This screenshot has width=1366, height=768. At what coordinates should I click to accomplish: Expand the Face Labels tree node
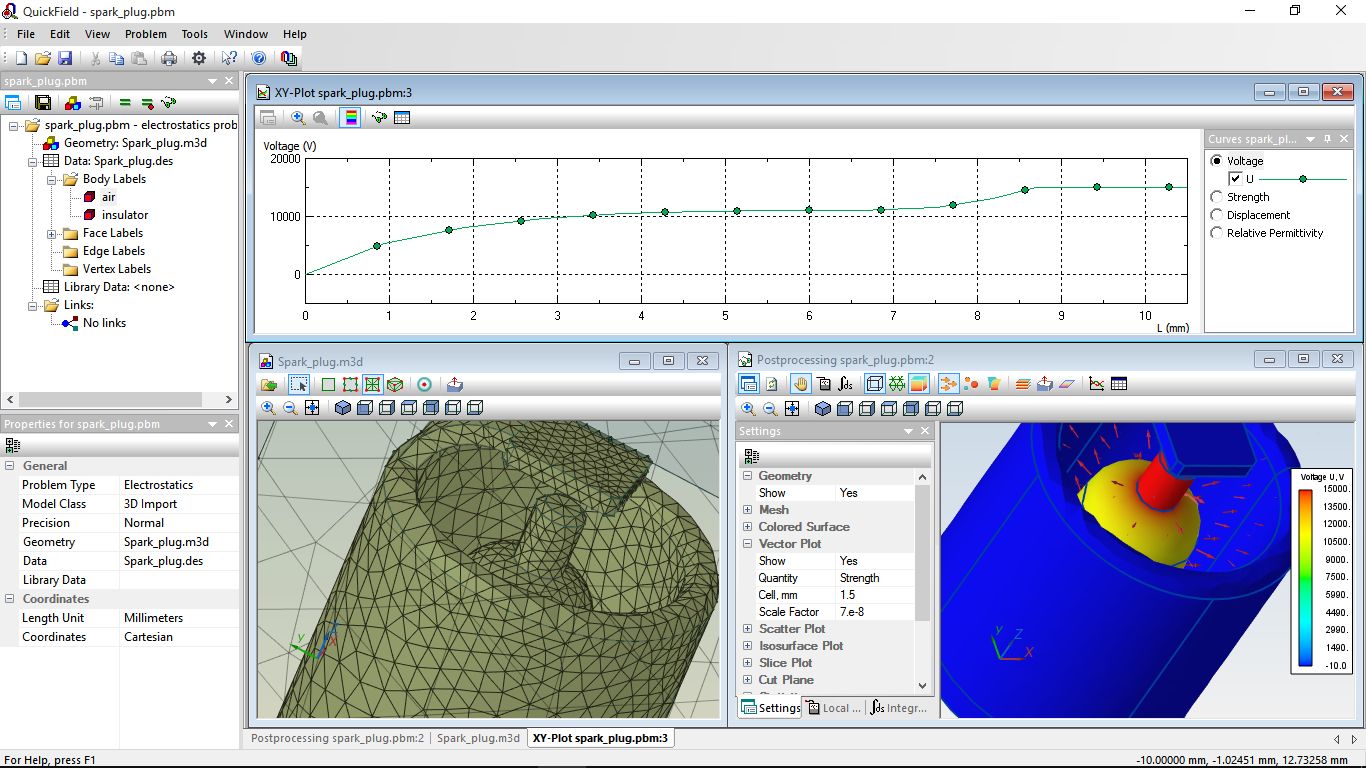coord(52,233)
